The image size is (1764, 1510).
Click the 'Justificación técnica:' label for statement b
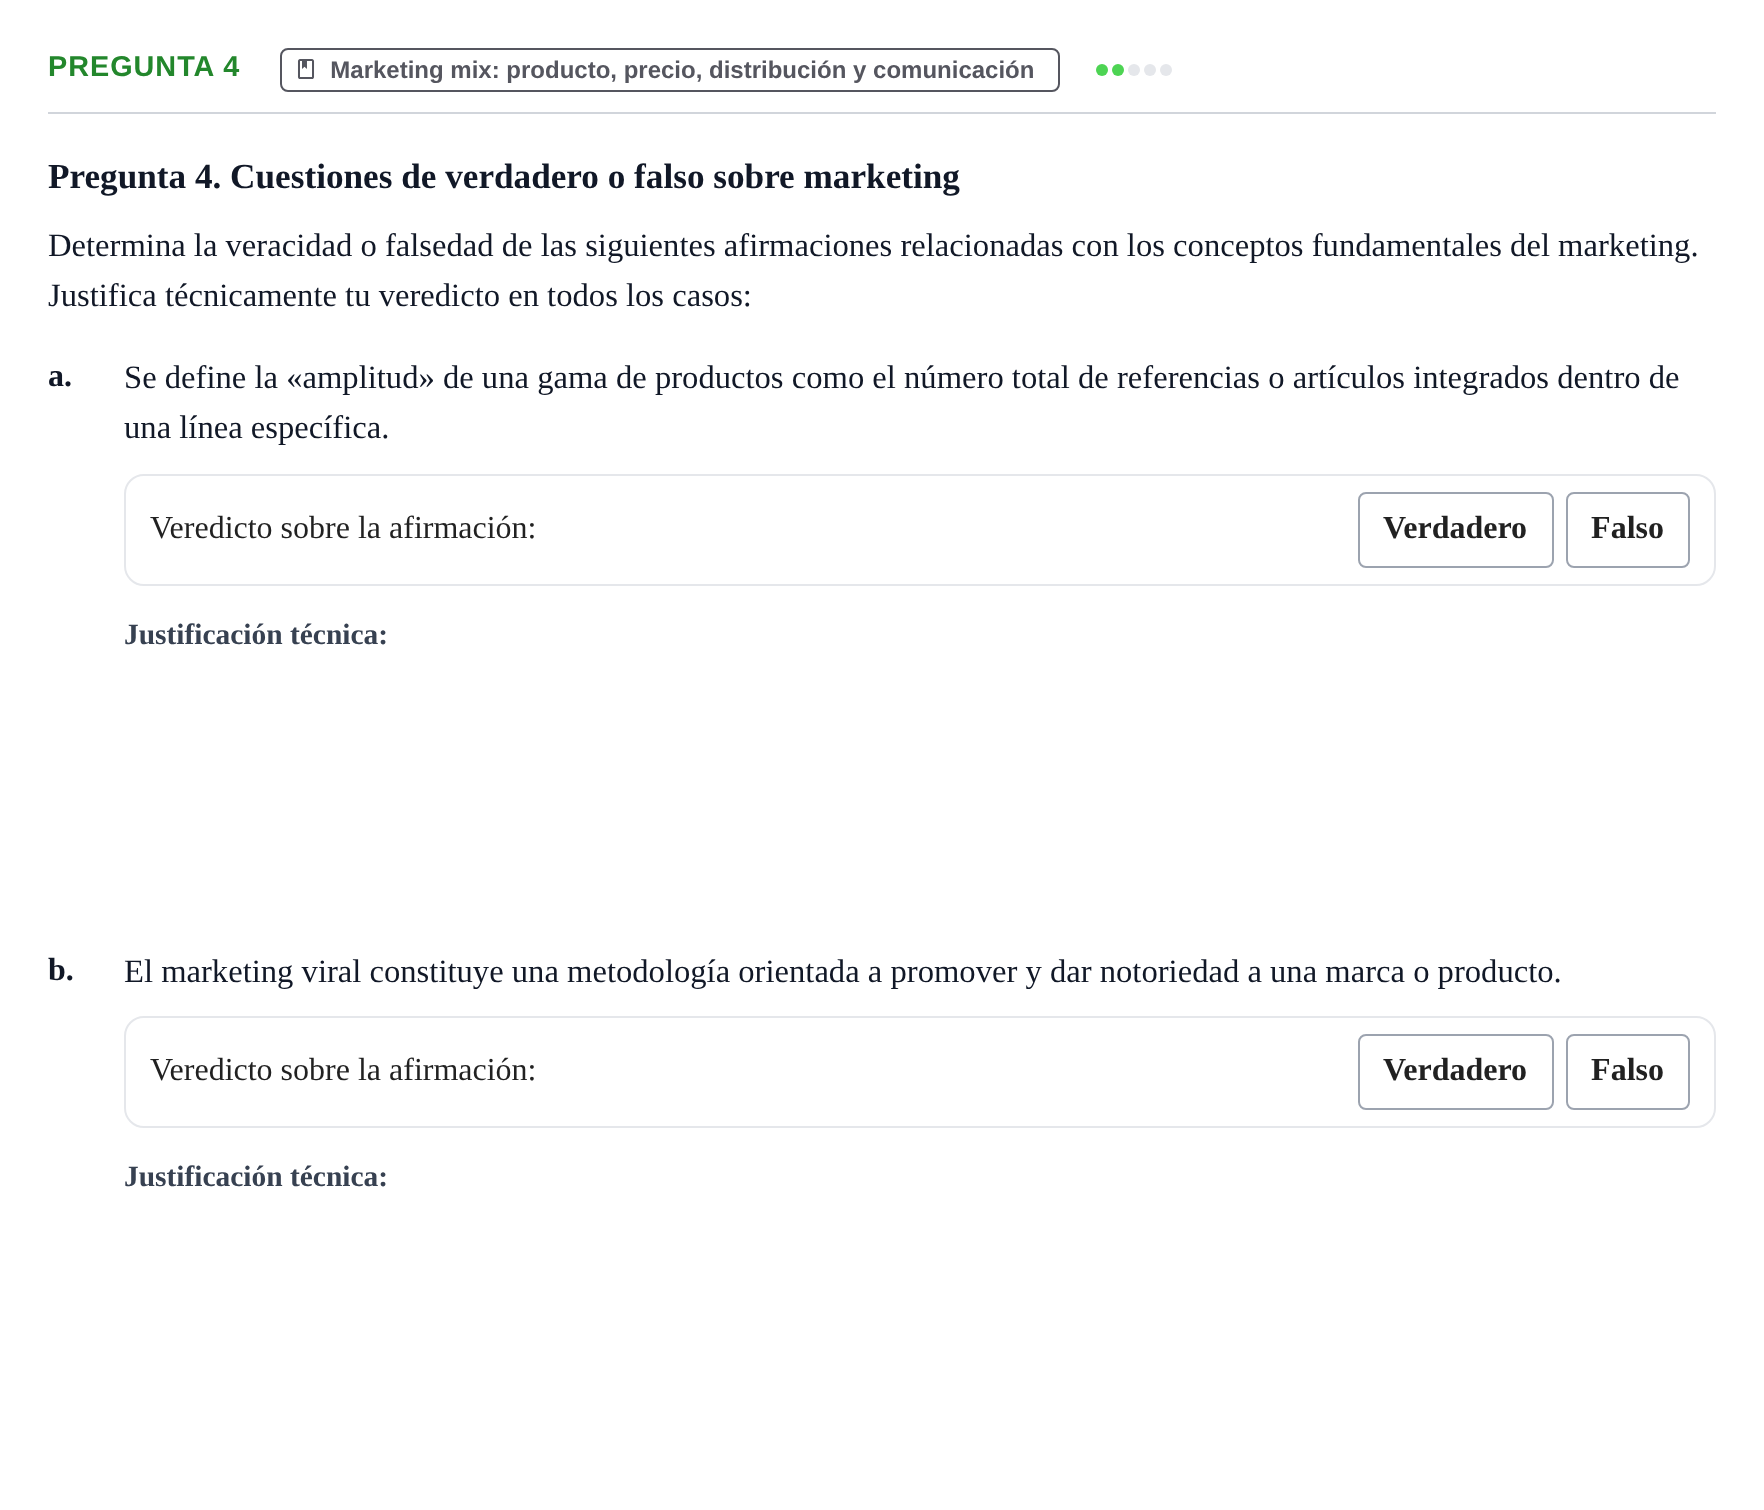[256, 1177]
